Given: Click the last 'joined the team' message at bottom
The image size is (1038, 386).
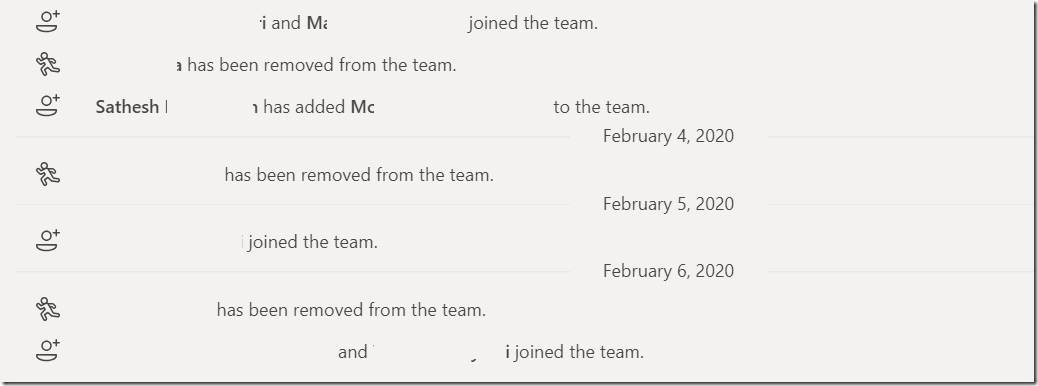Looking at the screenshot, I should coord(579,352).
